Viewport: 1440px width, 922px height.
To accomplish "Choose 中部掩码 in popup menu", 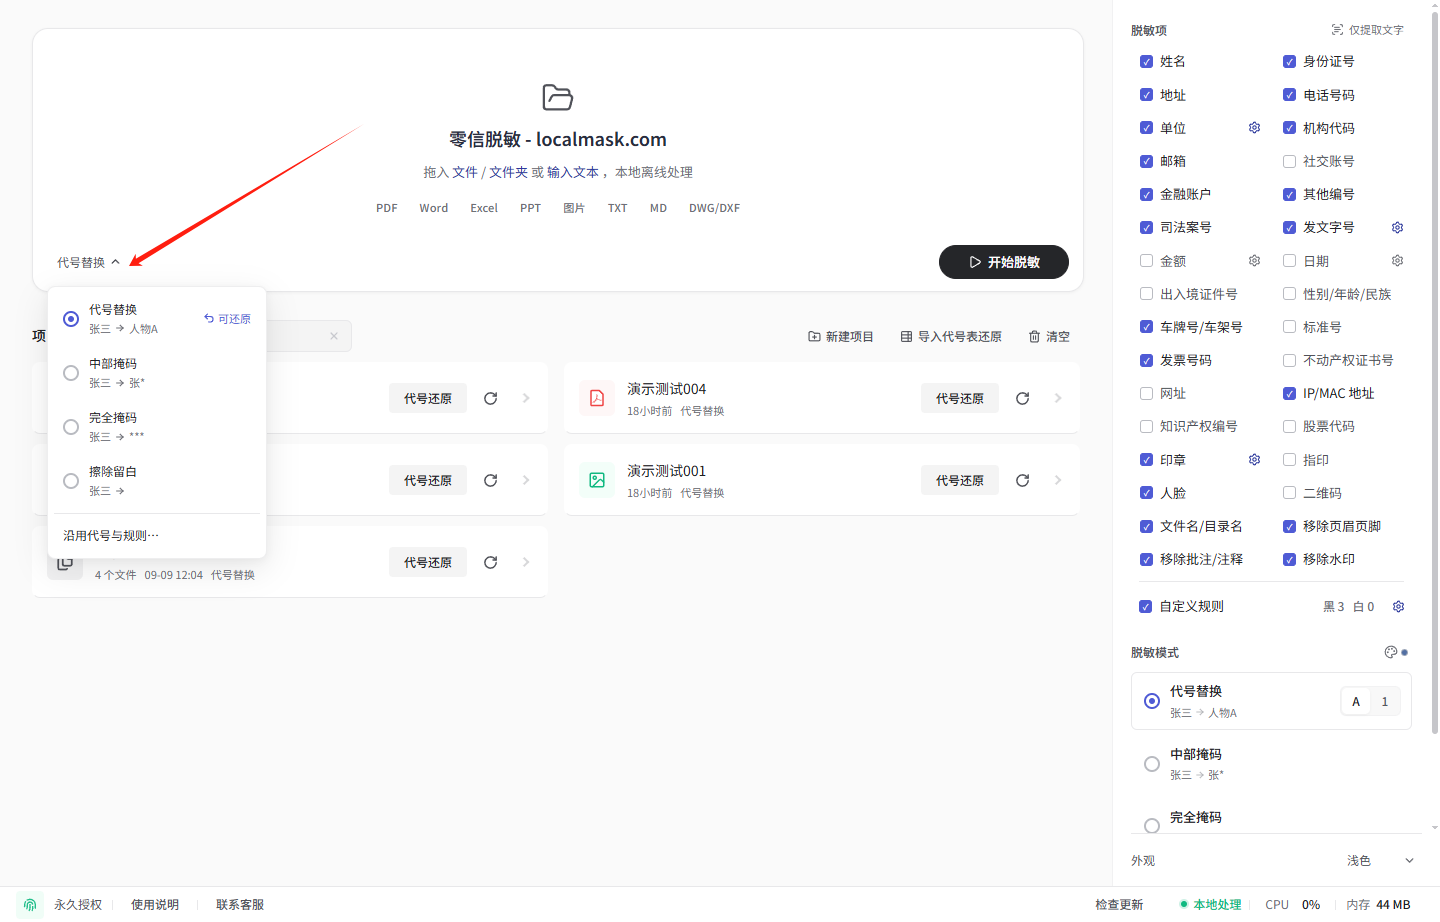I will (157, 372).
